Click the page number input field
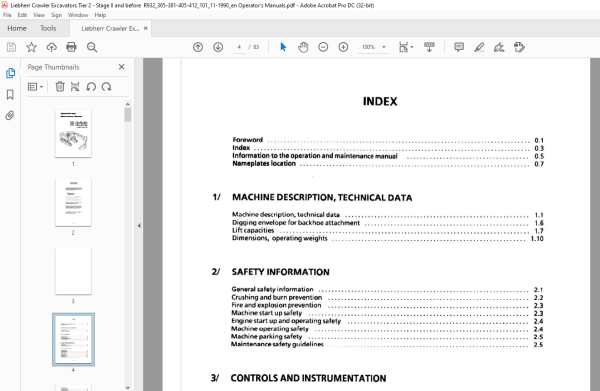600x391 pixels. 239,47
